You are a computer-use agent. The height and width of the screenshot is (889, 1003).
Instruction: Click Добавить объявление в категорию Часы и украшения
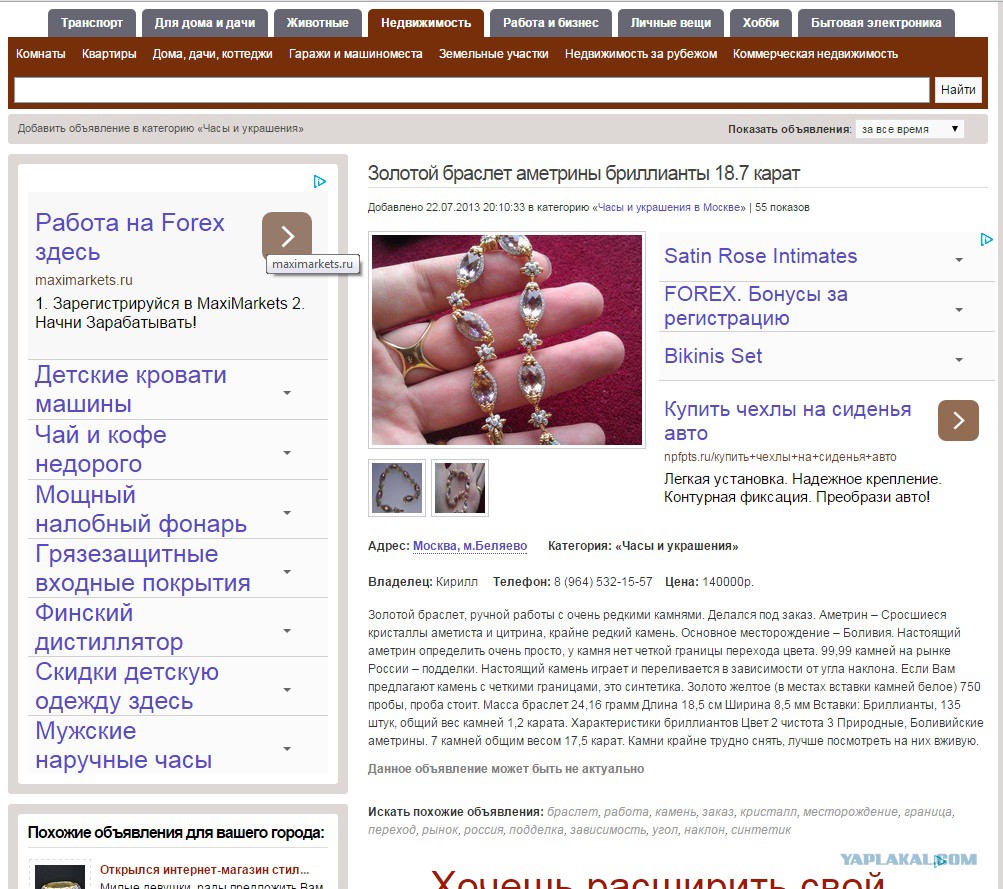(x=161, y=129)
